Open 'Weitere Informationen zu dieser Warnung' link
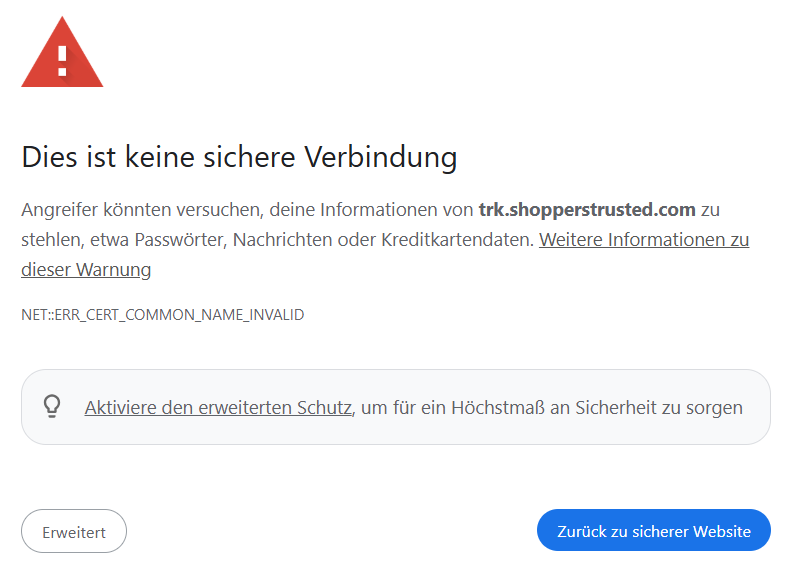Screen dimensions: 802x573 coord(644,239)
